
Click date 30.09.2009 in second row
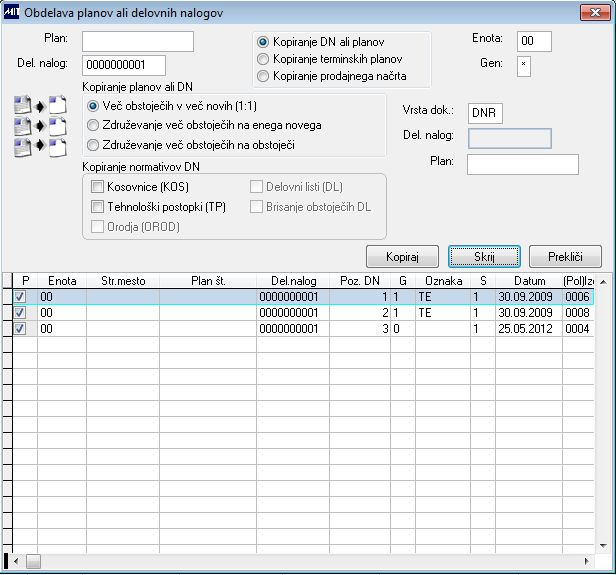pyautogui.click(x=525, y=313)
